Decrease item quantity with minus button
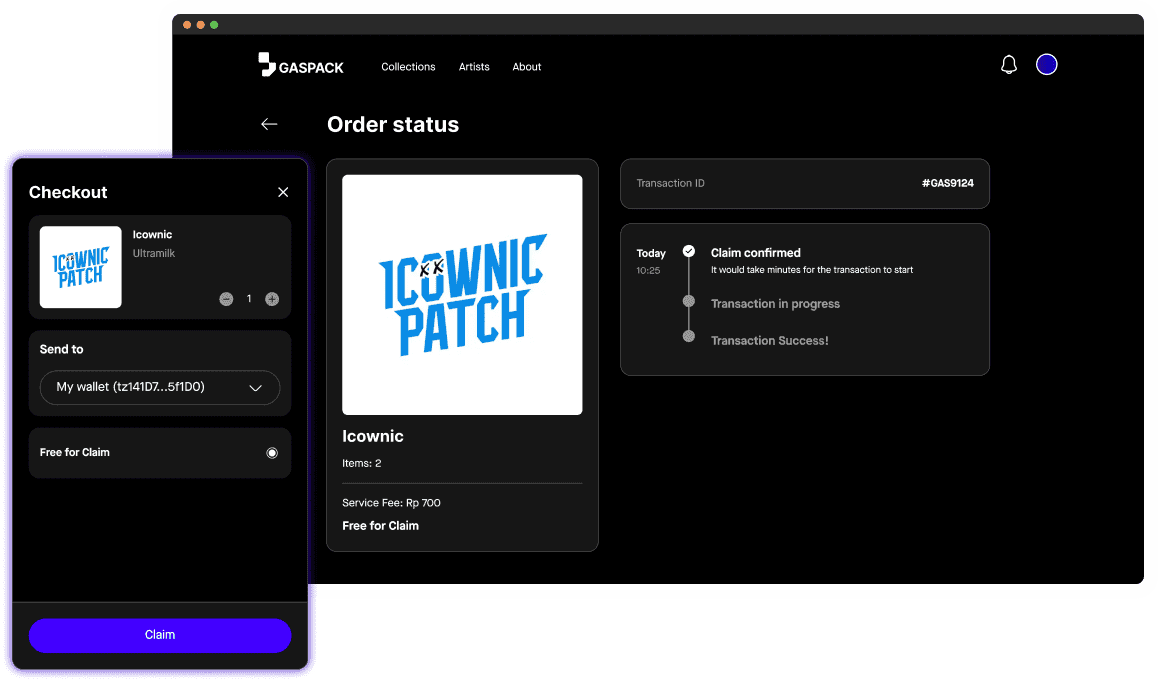Viewport: 1158px width, 681px height. point(226,299)
